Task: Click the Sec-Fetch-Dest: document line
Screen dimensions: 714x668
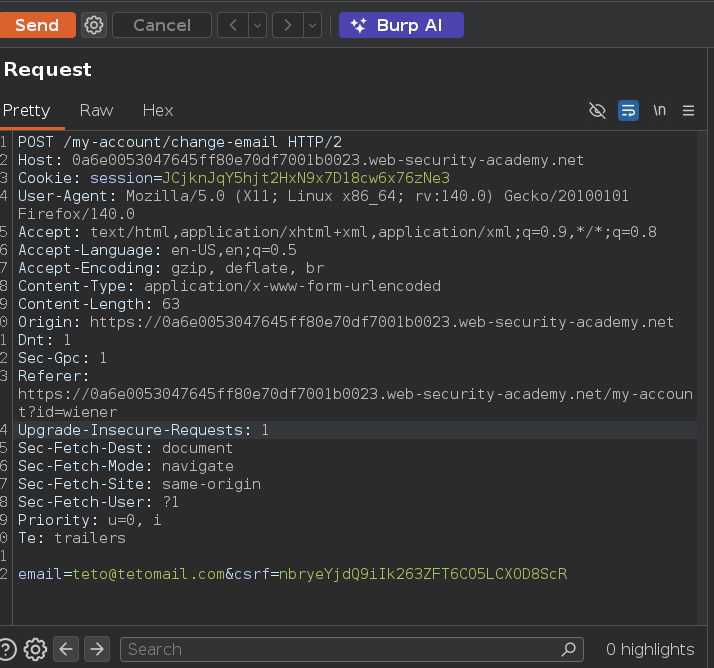Action: (x=125, y=448)
